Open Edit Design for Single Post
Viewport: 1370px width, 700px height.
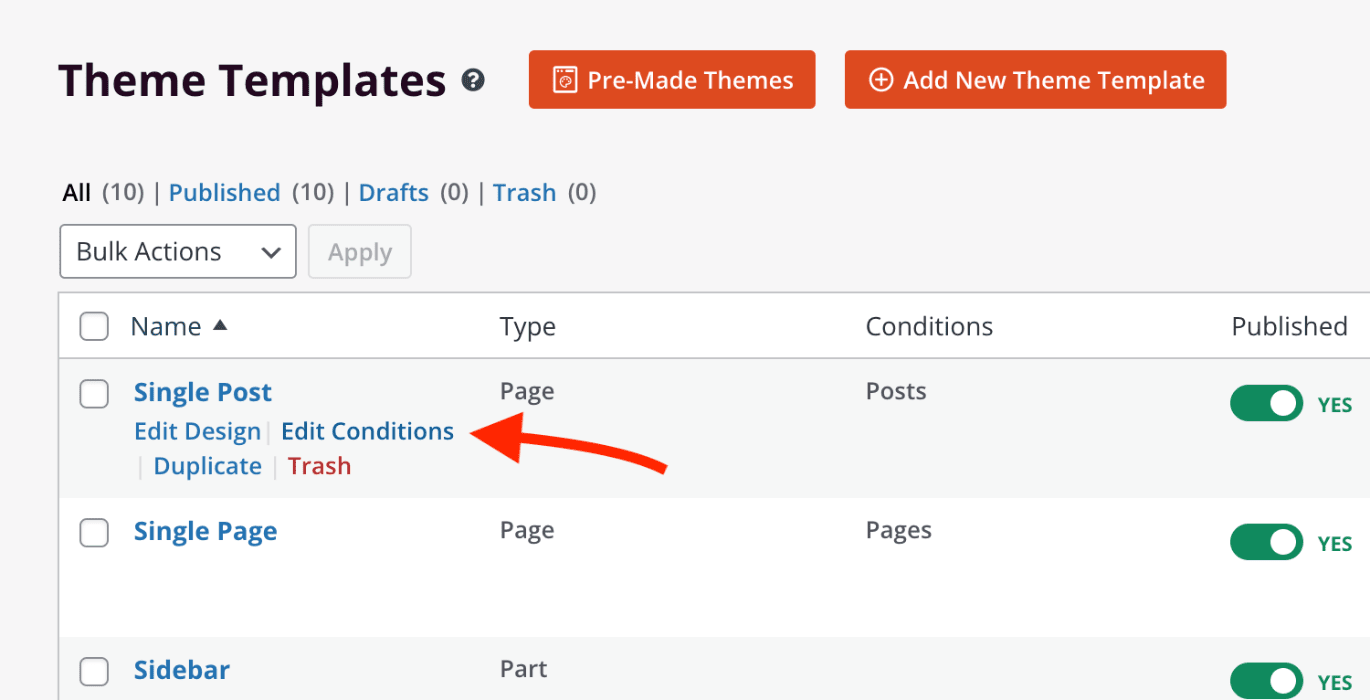pos(197,431)
